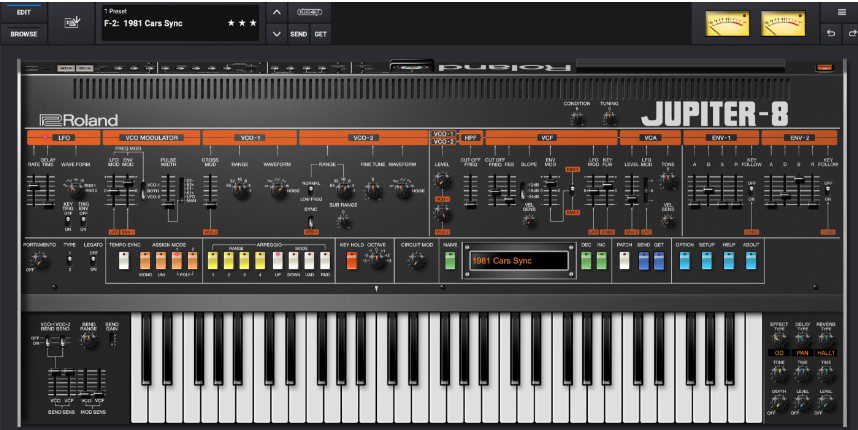The width and height of the screenshot is (858, 430).
Task: Click the OPTION button
Action: click(x=685, y=261)
